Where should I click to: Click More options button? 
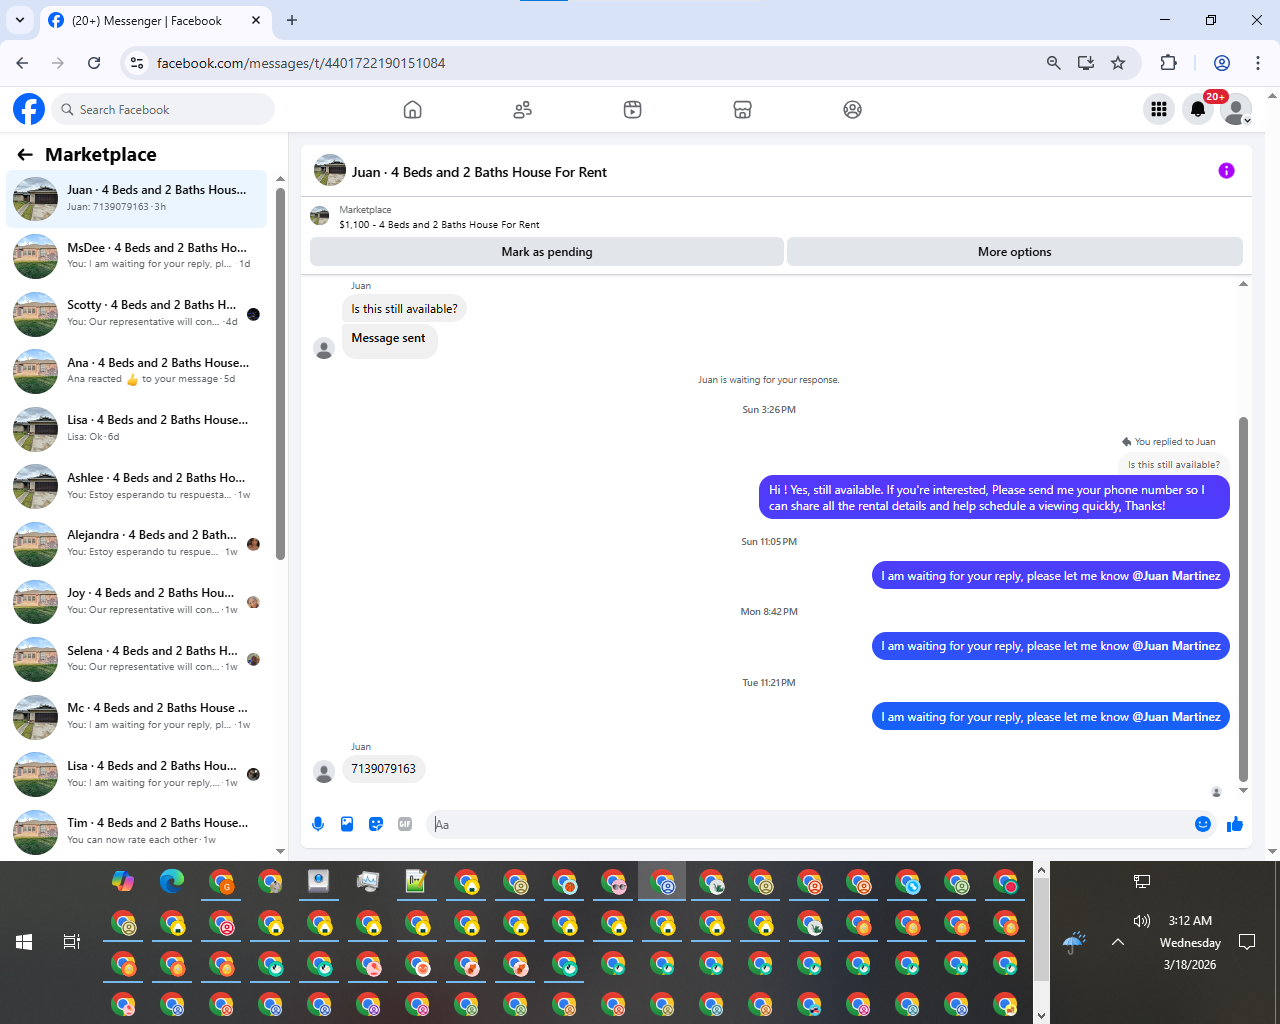point(1015,252)
